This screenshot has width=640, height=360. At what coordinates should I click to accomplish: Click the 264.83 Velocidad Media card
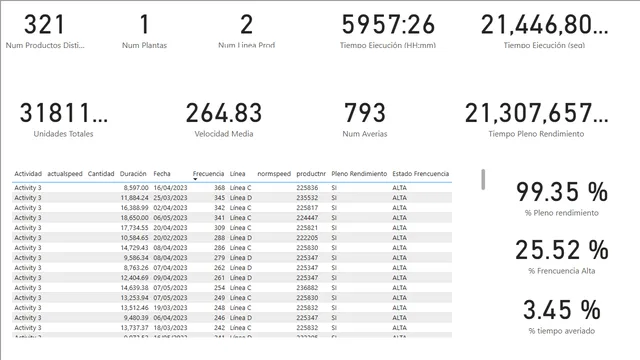pyautogui.click(x=224, y=120)
